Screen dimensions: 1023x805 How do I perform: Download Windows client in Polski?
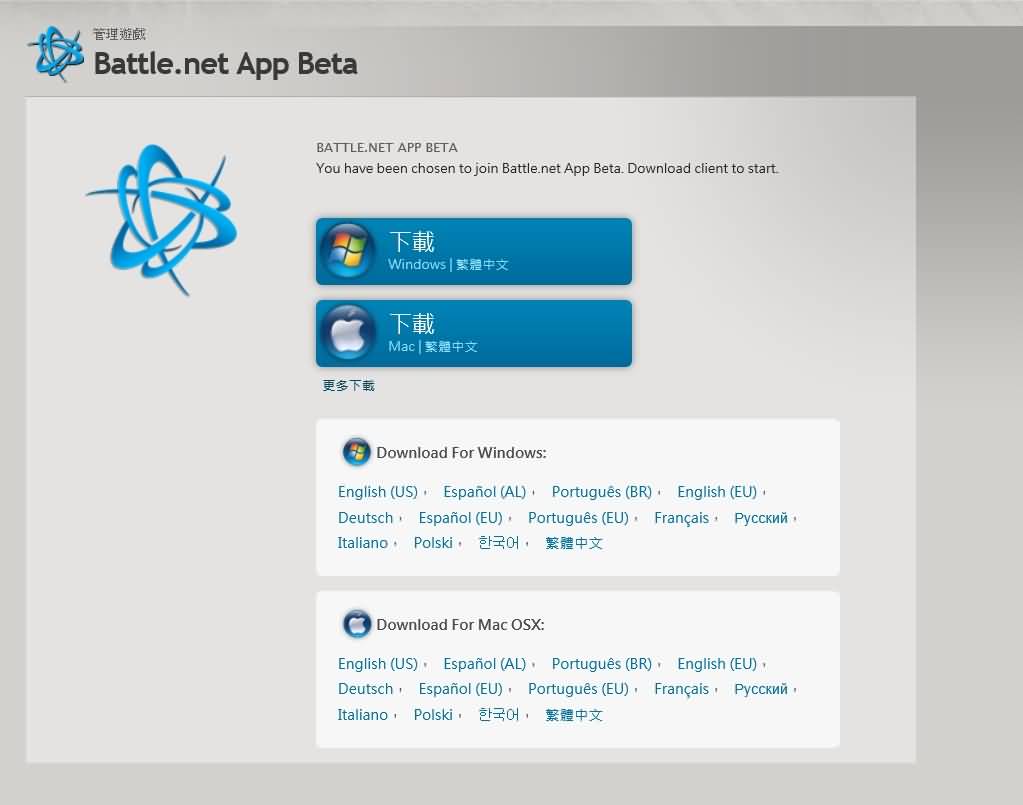433,543
